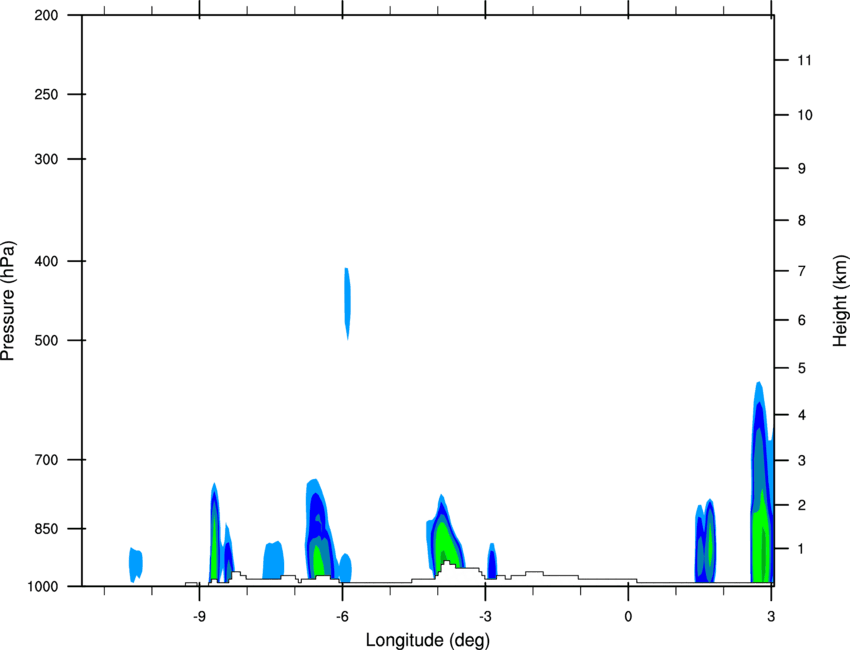850x650 pixels.
Task: Click the 3 longitude tick label
Action: (x=771, y=616)
